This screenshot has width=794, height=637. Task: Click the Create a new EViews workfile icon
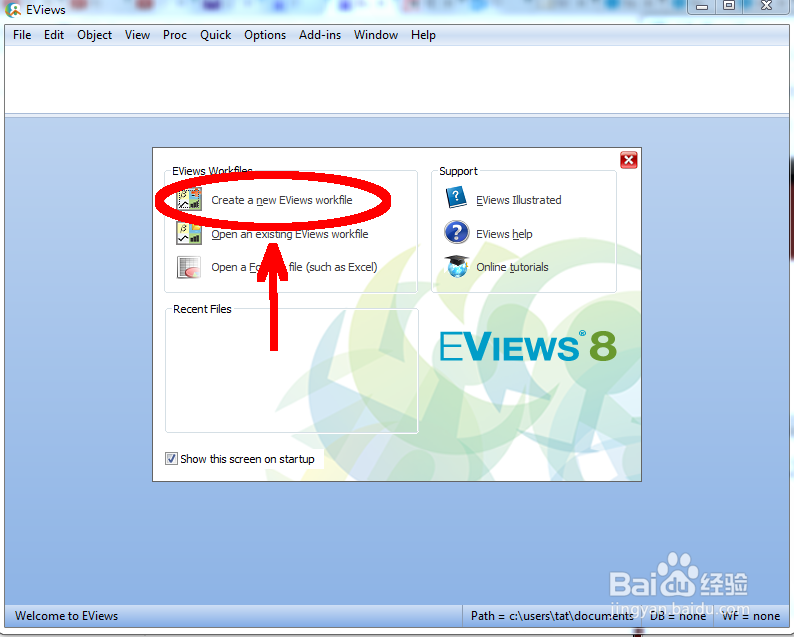189,199
